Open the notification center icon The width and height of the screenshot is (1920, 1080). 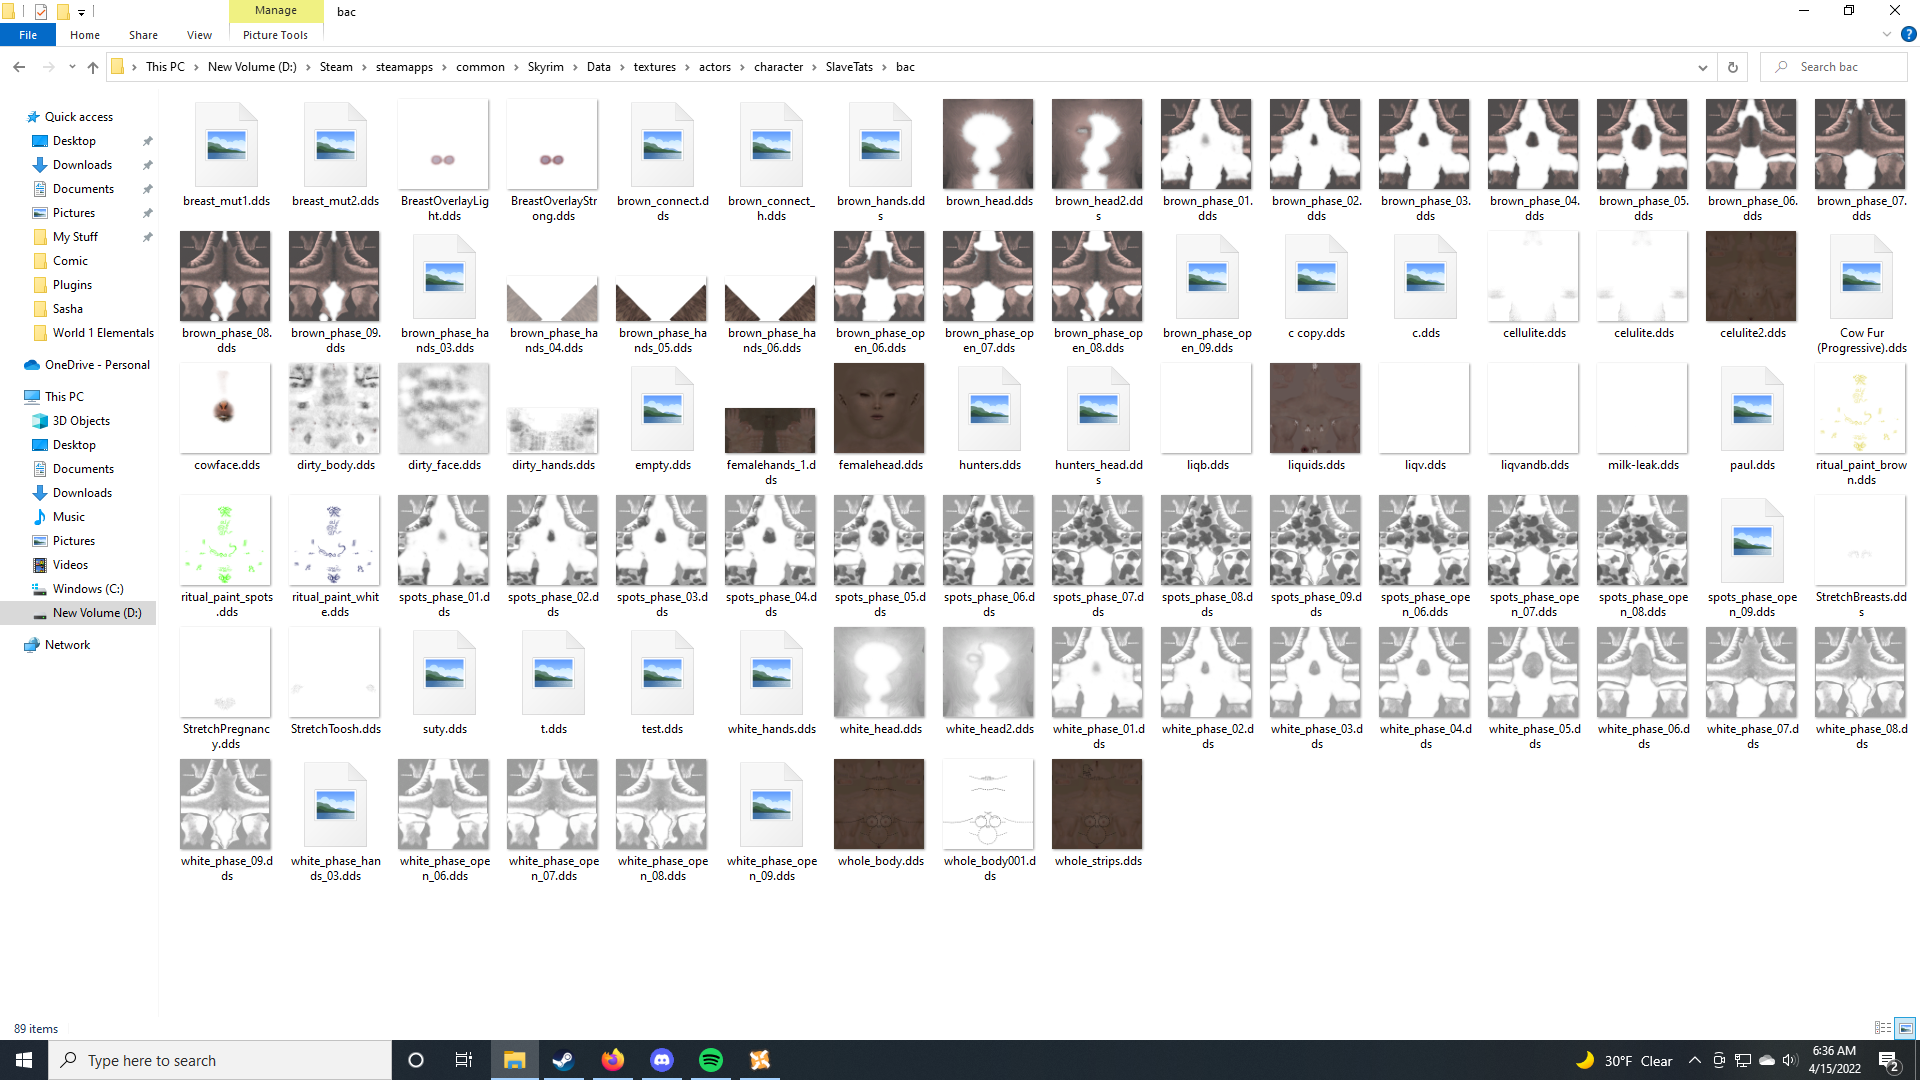1889,1061
